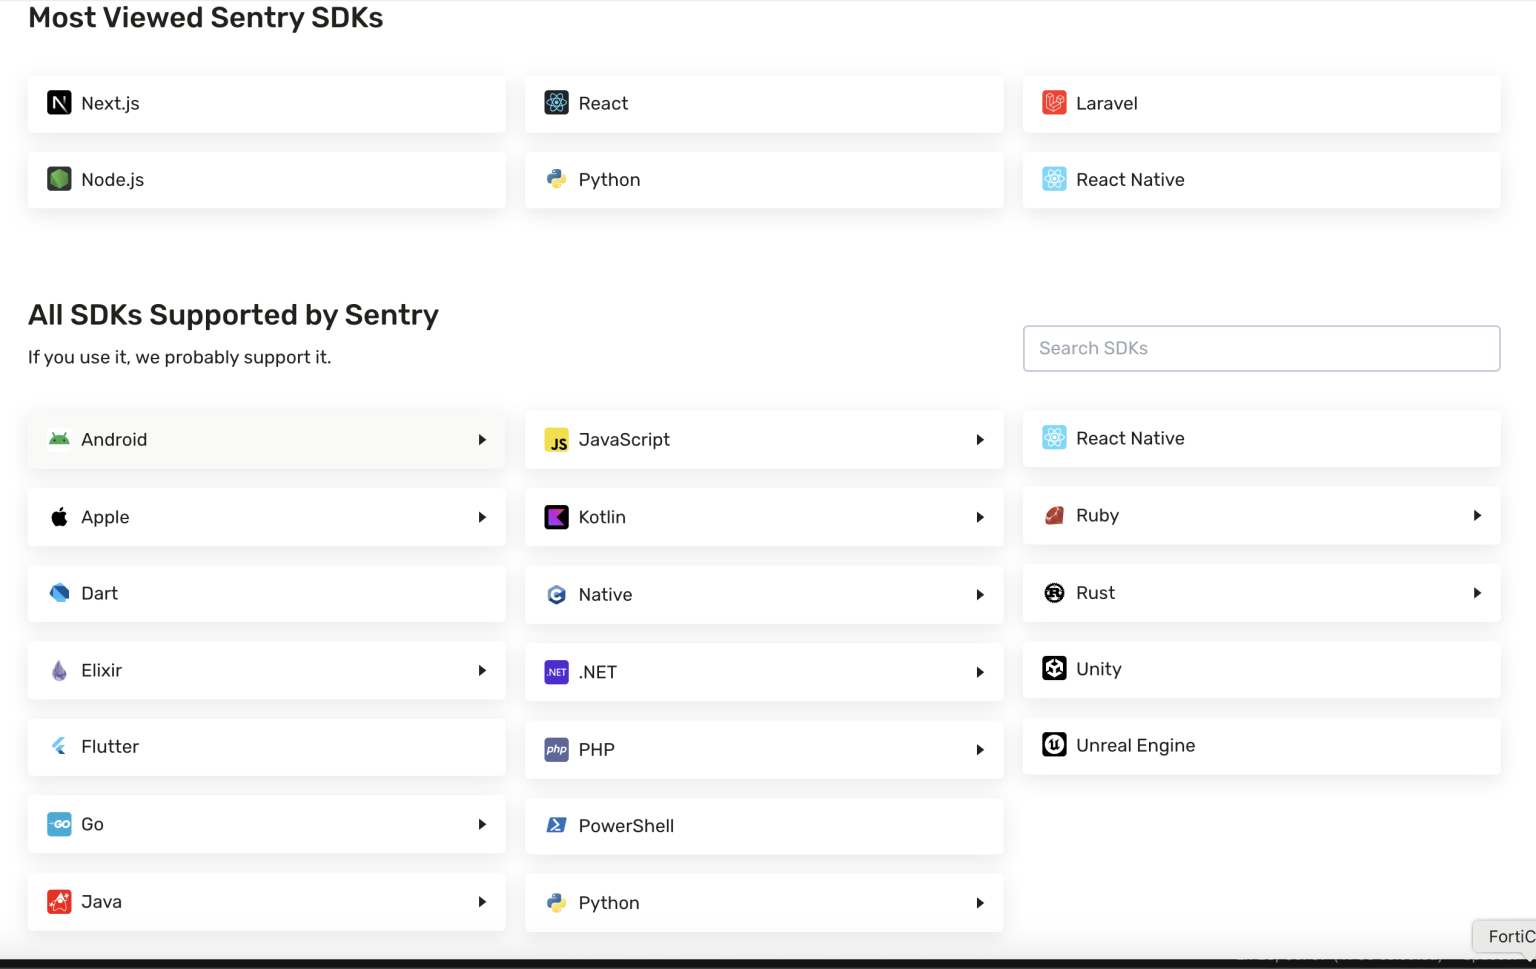Expand the Ruby SDK list

pyautogui.click(x=1477, y=515)
